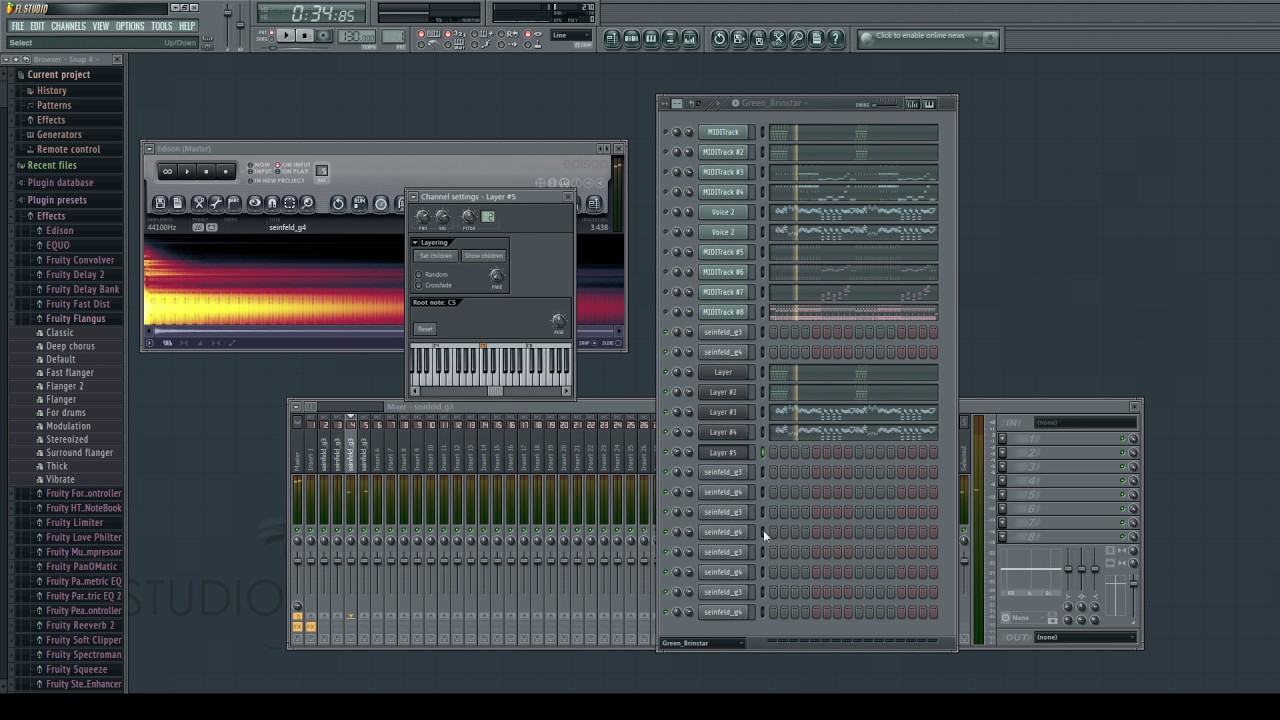Click the Render as audio toolbar icon
Image resolution: width=1280 pixels, height=720 pixels.
758,38
